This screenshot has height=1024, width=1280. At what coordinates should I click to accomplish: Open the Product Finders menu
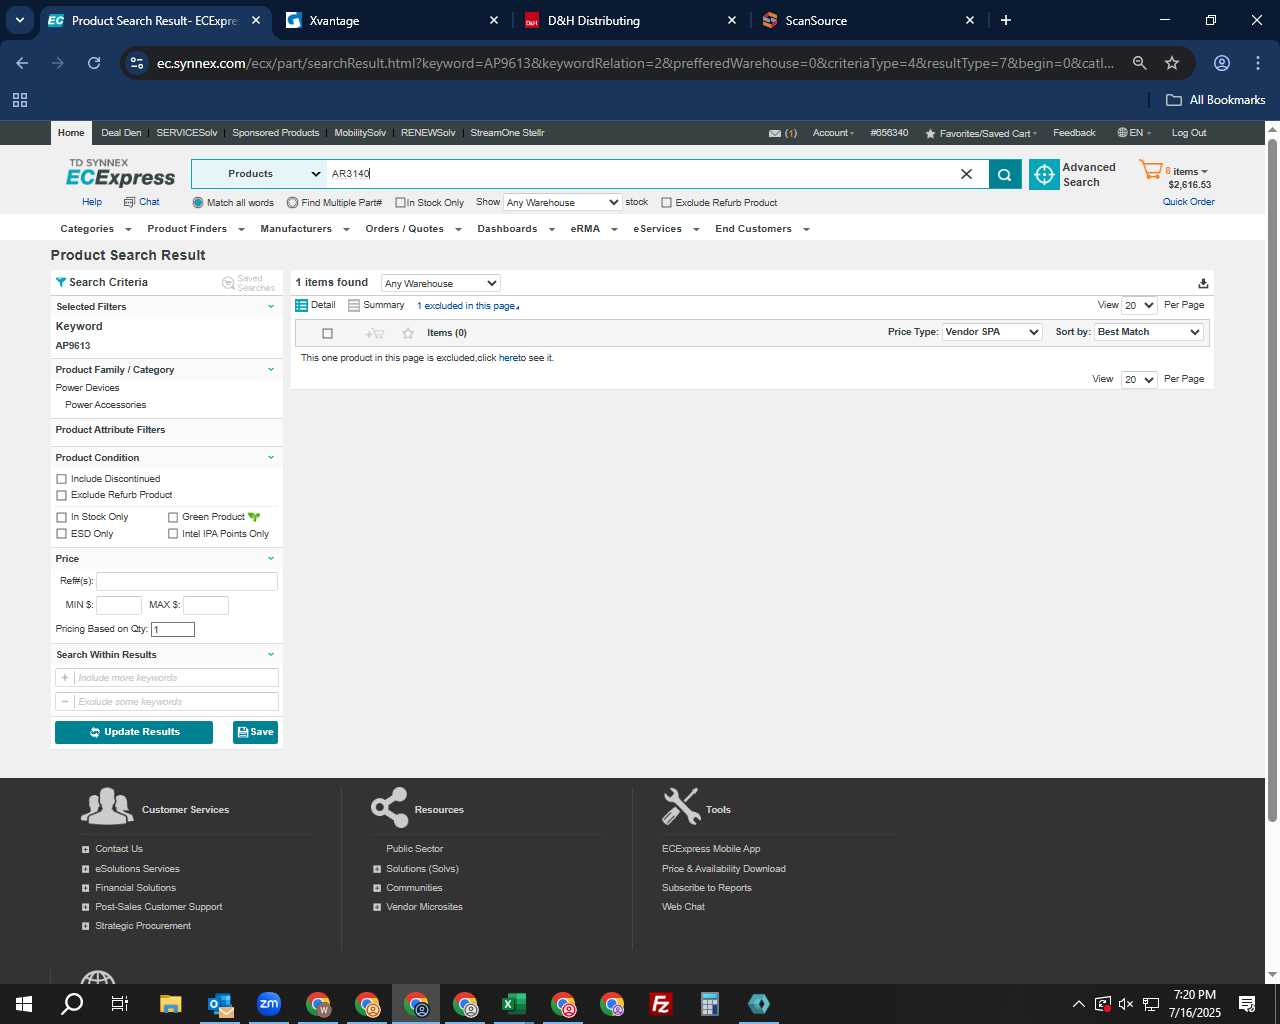click(195, 229)
